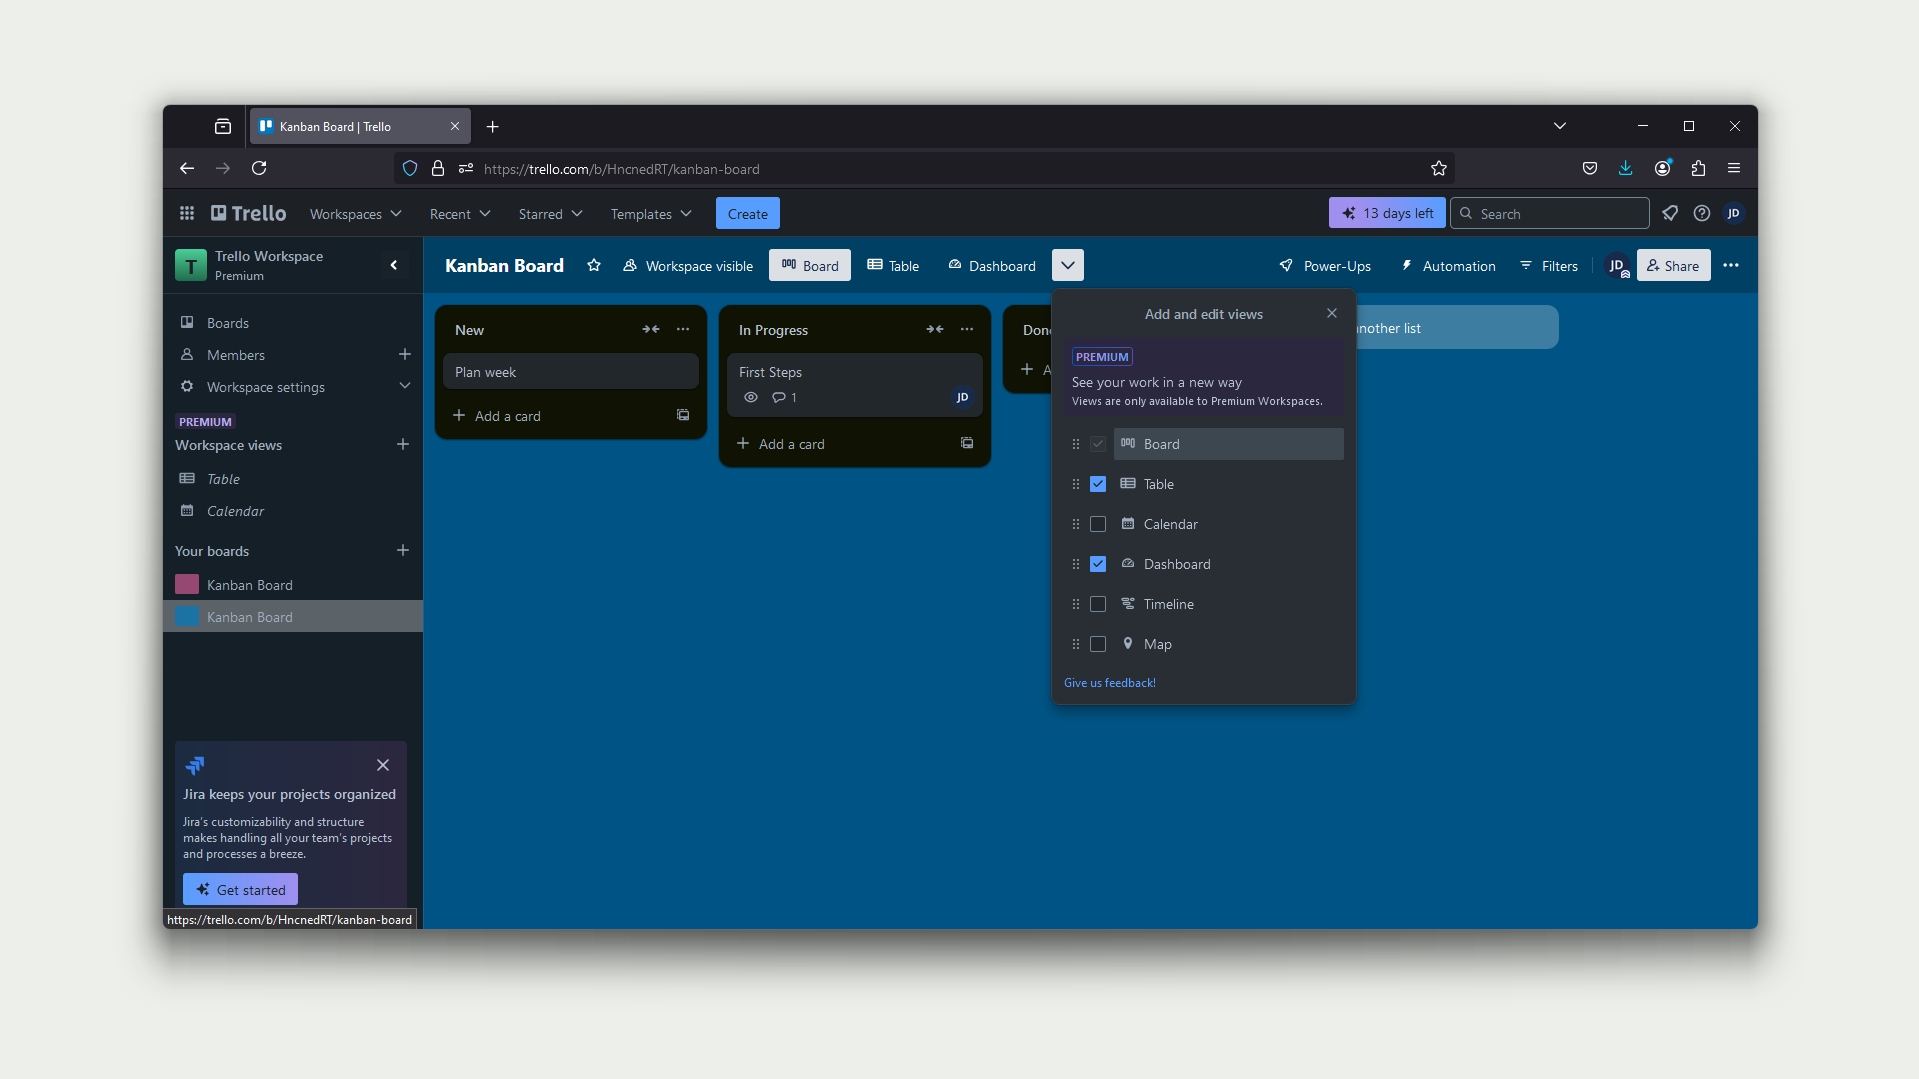Click the 13 days left trial button
This screenshot has width=1919, height=1079.
(x=1387, y=213)
